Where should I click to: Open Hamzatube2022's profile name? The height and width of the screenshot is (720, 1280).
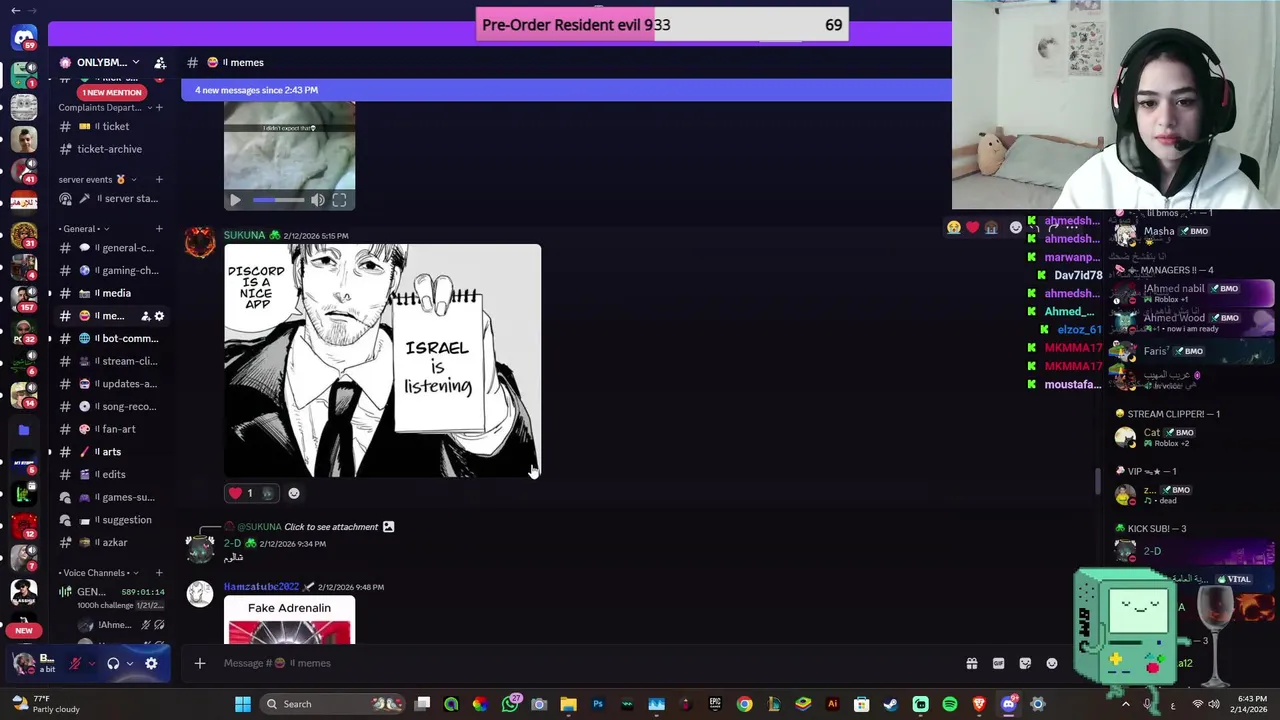pyautogui.click(x=261, y=587)
